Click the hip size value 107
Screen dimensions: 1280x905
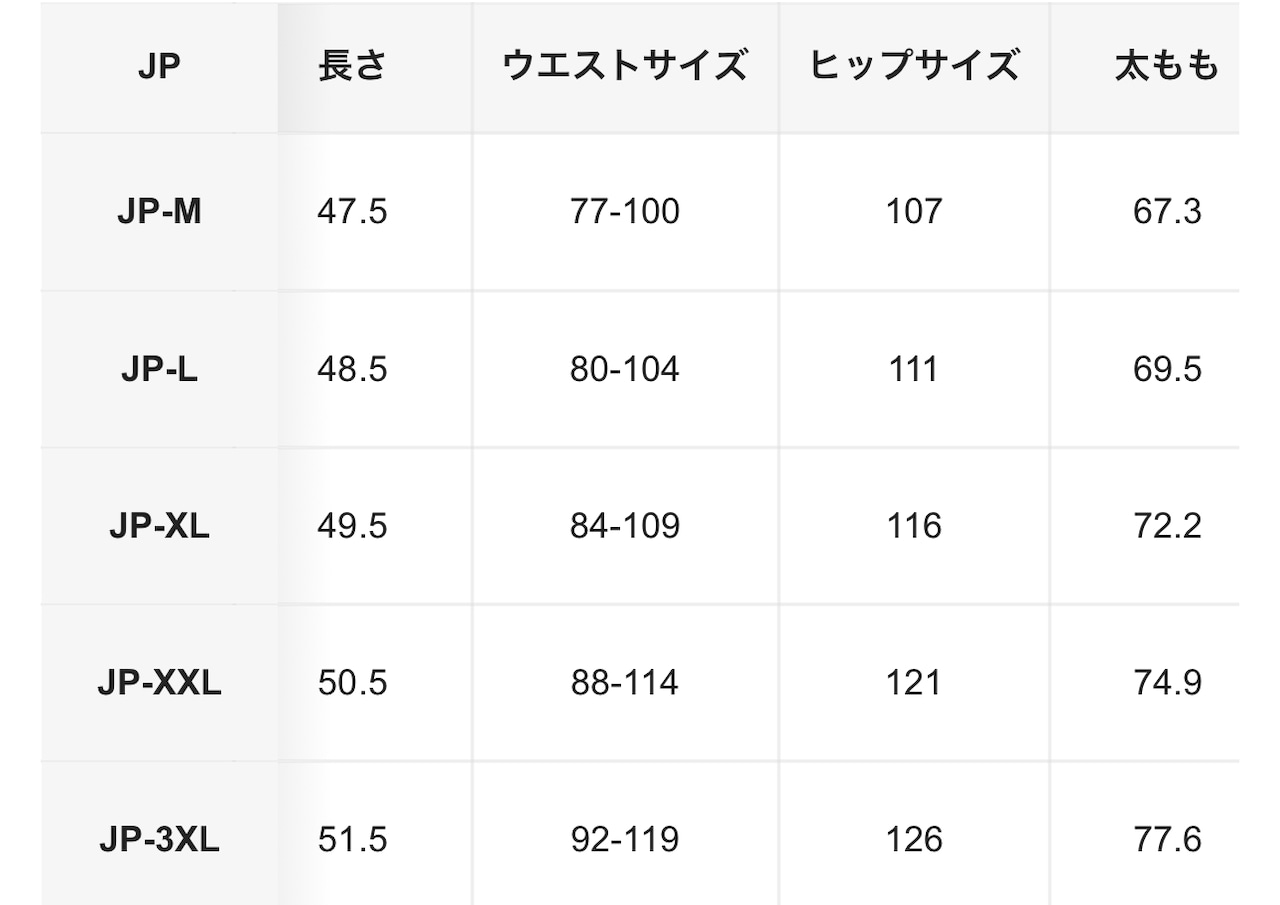point(914,211)
